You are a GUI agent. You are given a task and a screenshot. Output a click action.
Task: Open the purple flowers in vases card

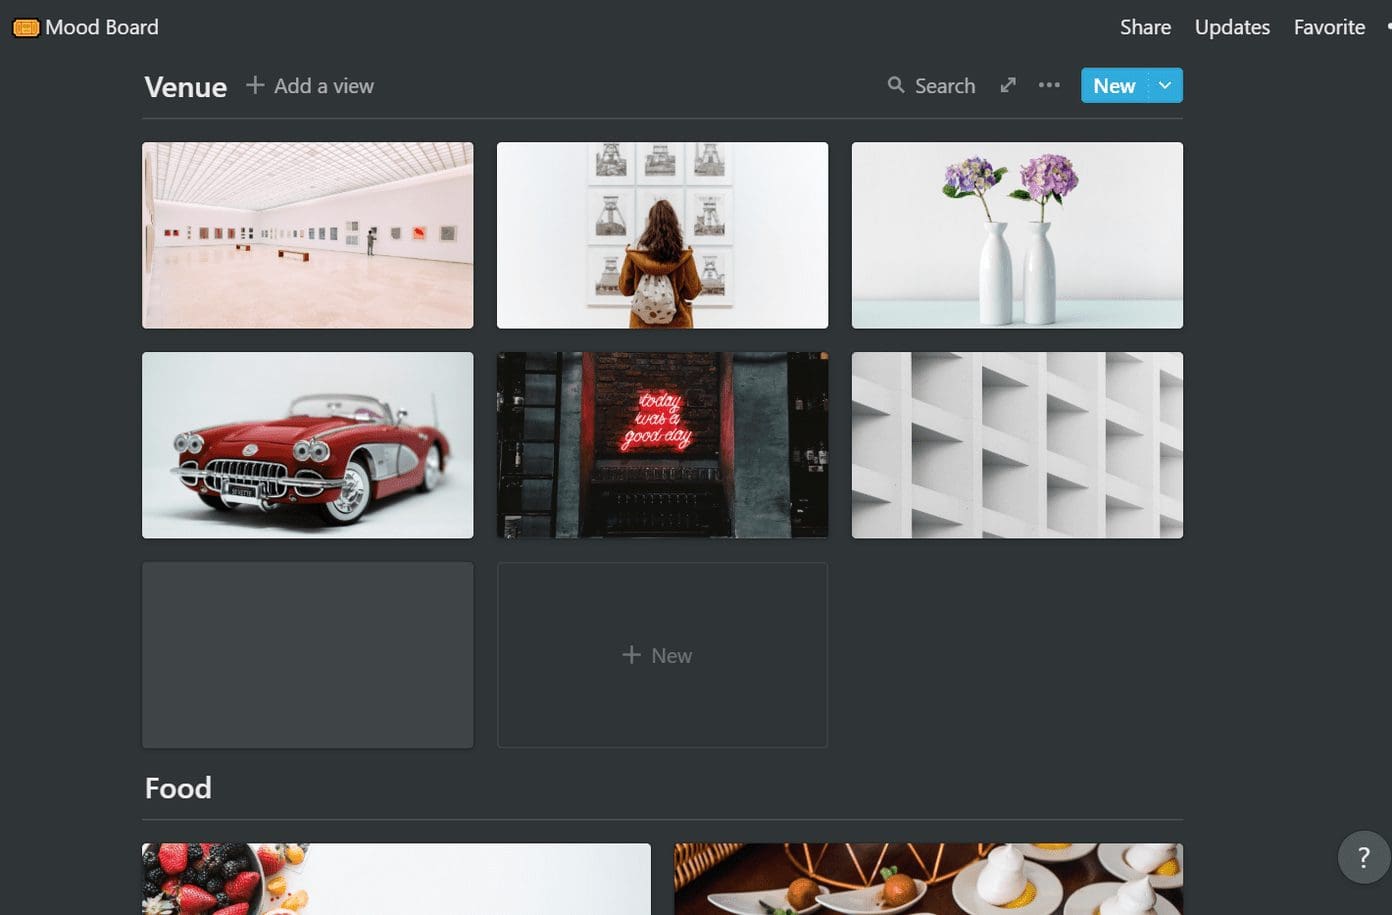tap(1016, 234)
